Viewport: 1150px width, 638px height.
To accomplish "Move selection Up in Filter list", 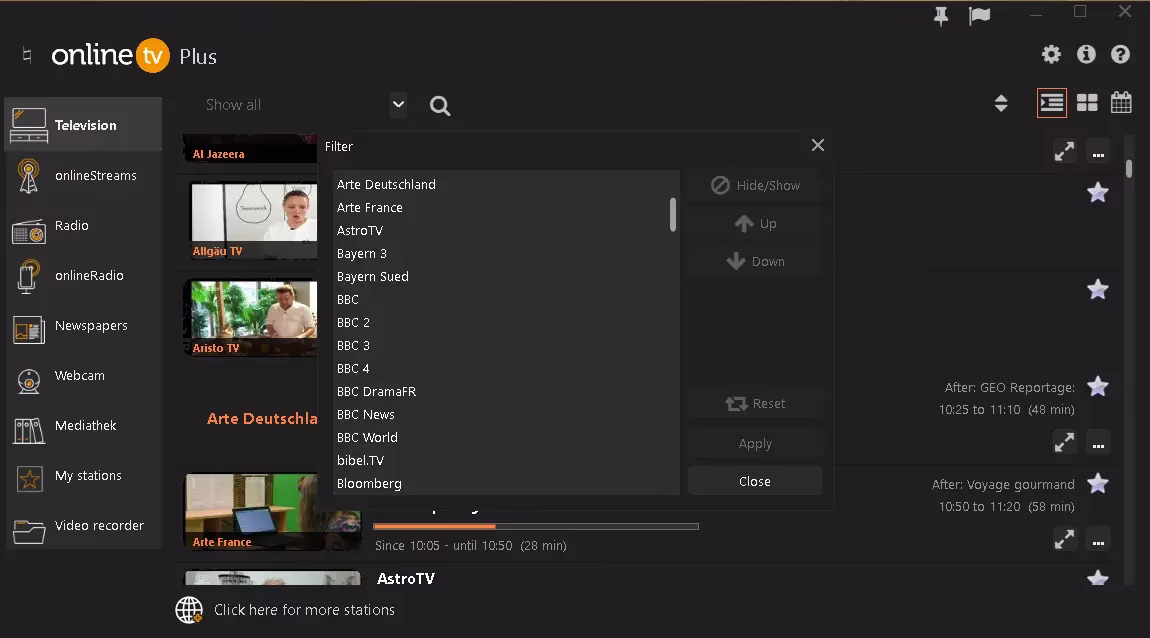I will (x=755, y=224).
